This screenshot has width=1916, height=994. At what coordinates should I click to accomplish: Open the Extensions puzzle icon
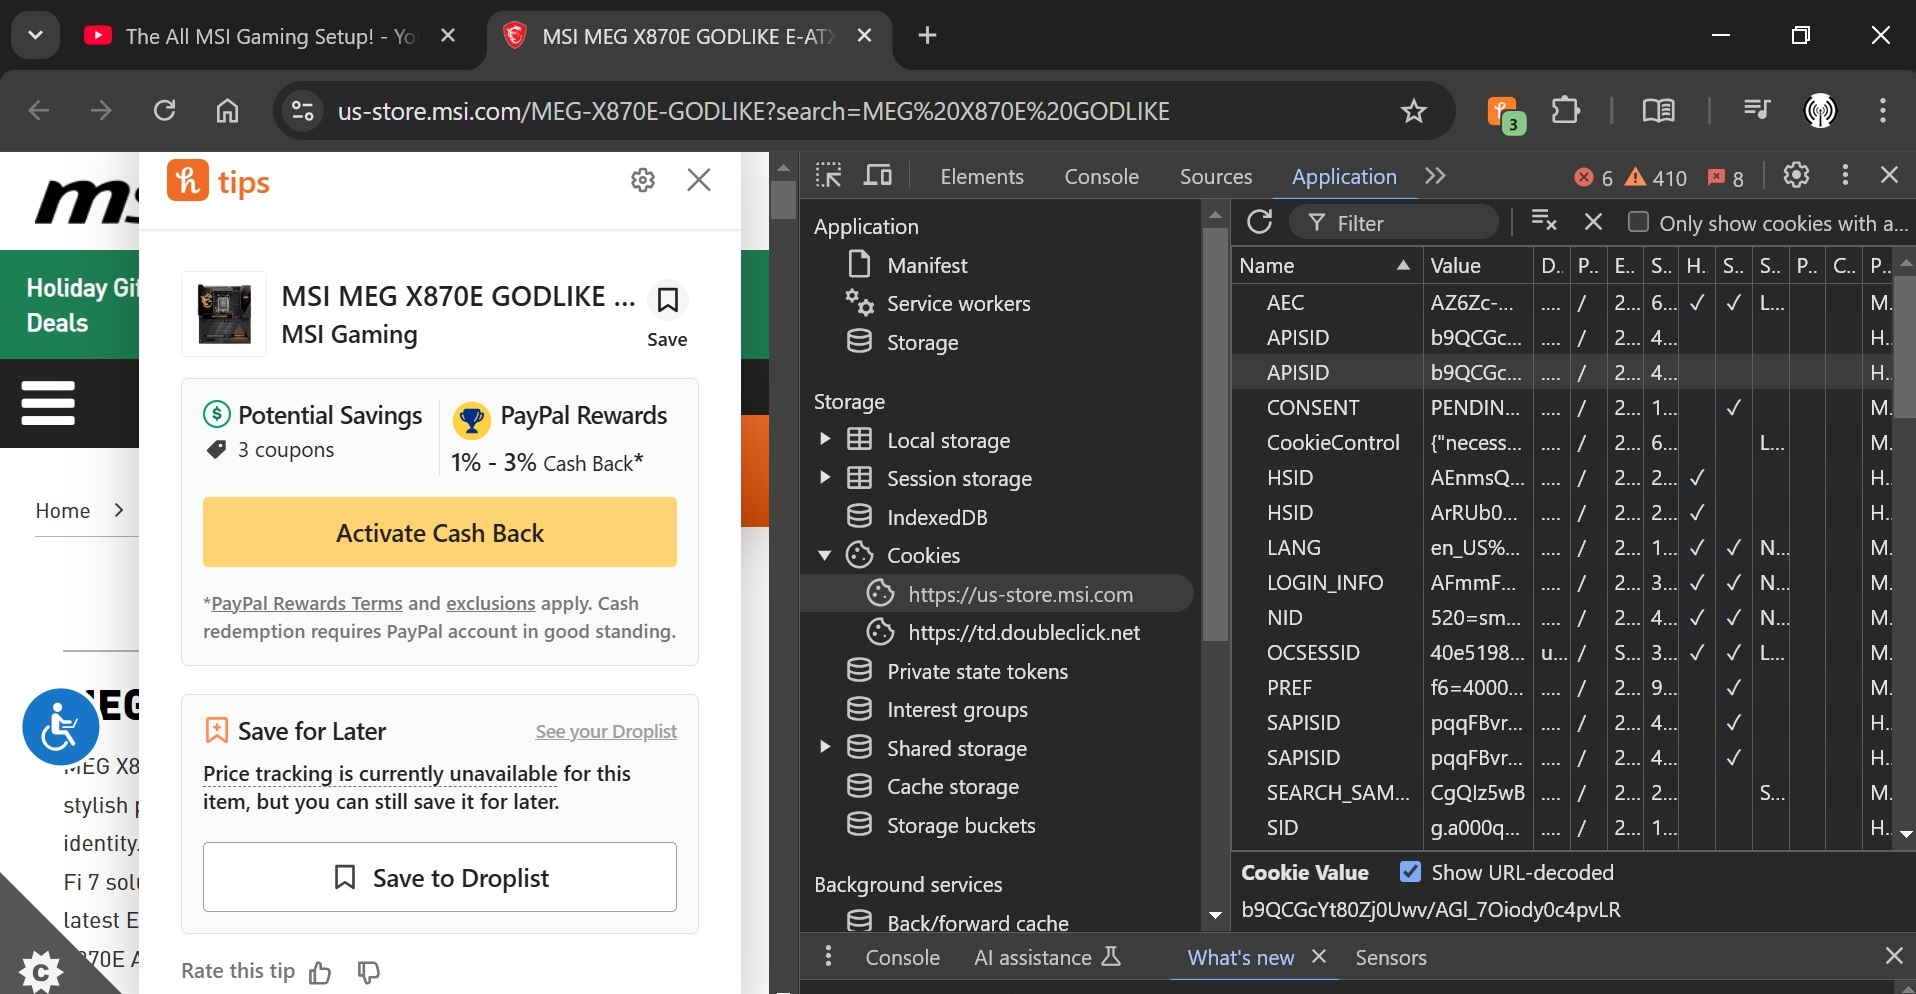[x=1566, y=110]
